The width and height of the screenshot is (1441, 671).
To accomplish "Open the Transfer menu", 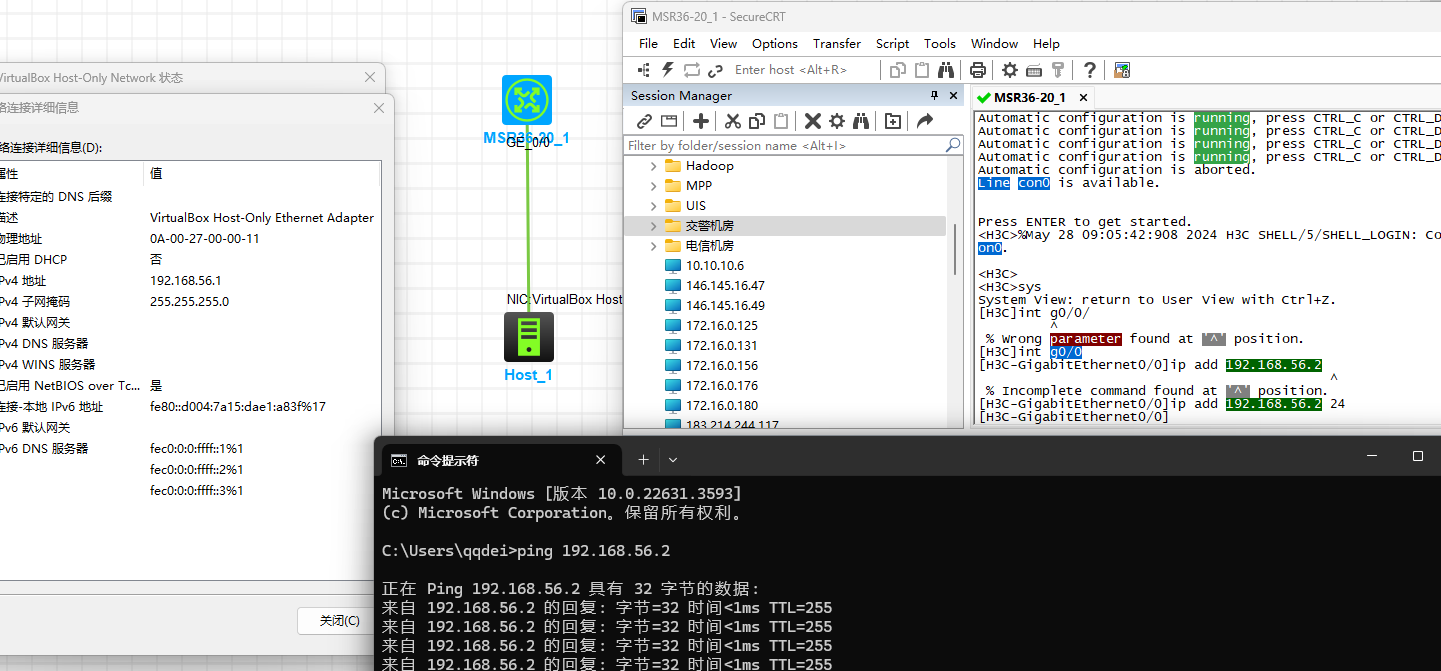I will pyautogui.click(x=836, y=44).
